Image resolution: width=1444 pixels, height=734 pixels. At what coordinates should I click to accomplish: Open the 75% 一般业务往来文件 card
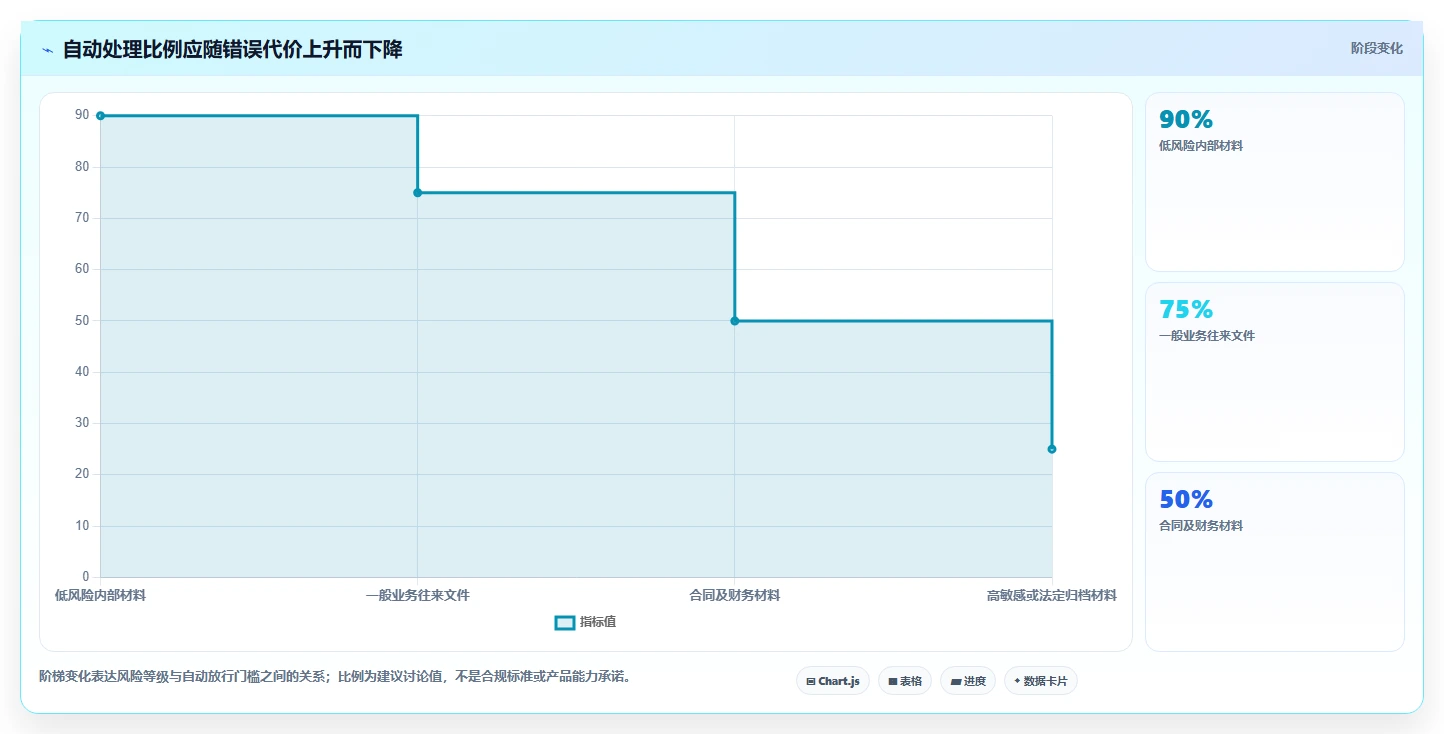click(x=1275, y=372)
